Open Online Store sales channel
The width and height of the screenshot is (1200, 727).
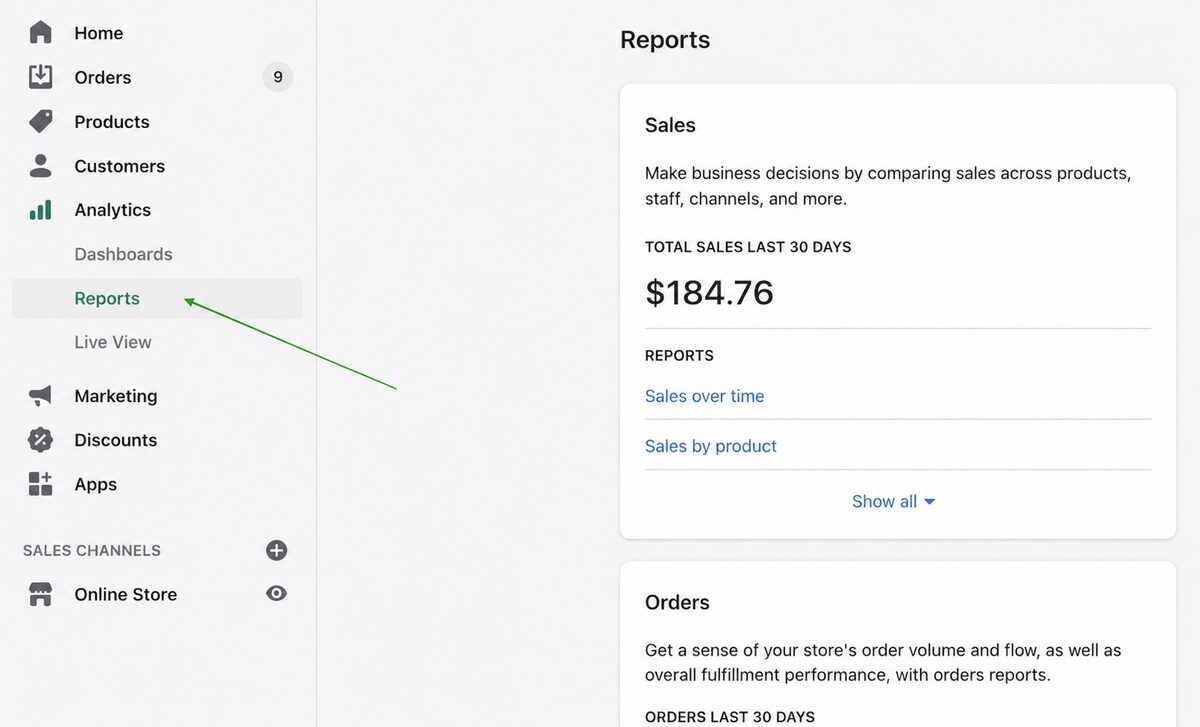125,594
